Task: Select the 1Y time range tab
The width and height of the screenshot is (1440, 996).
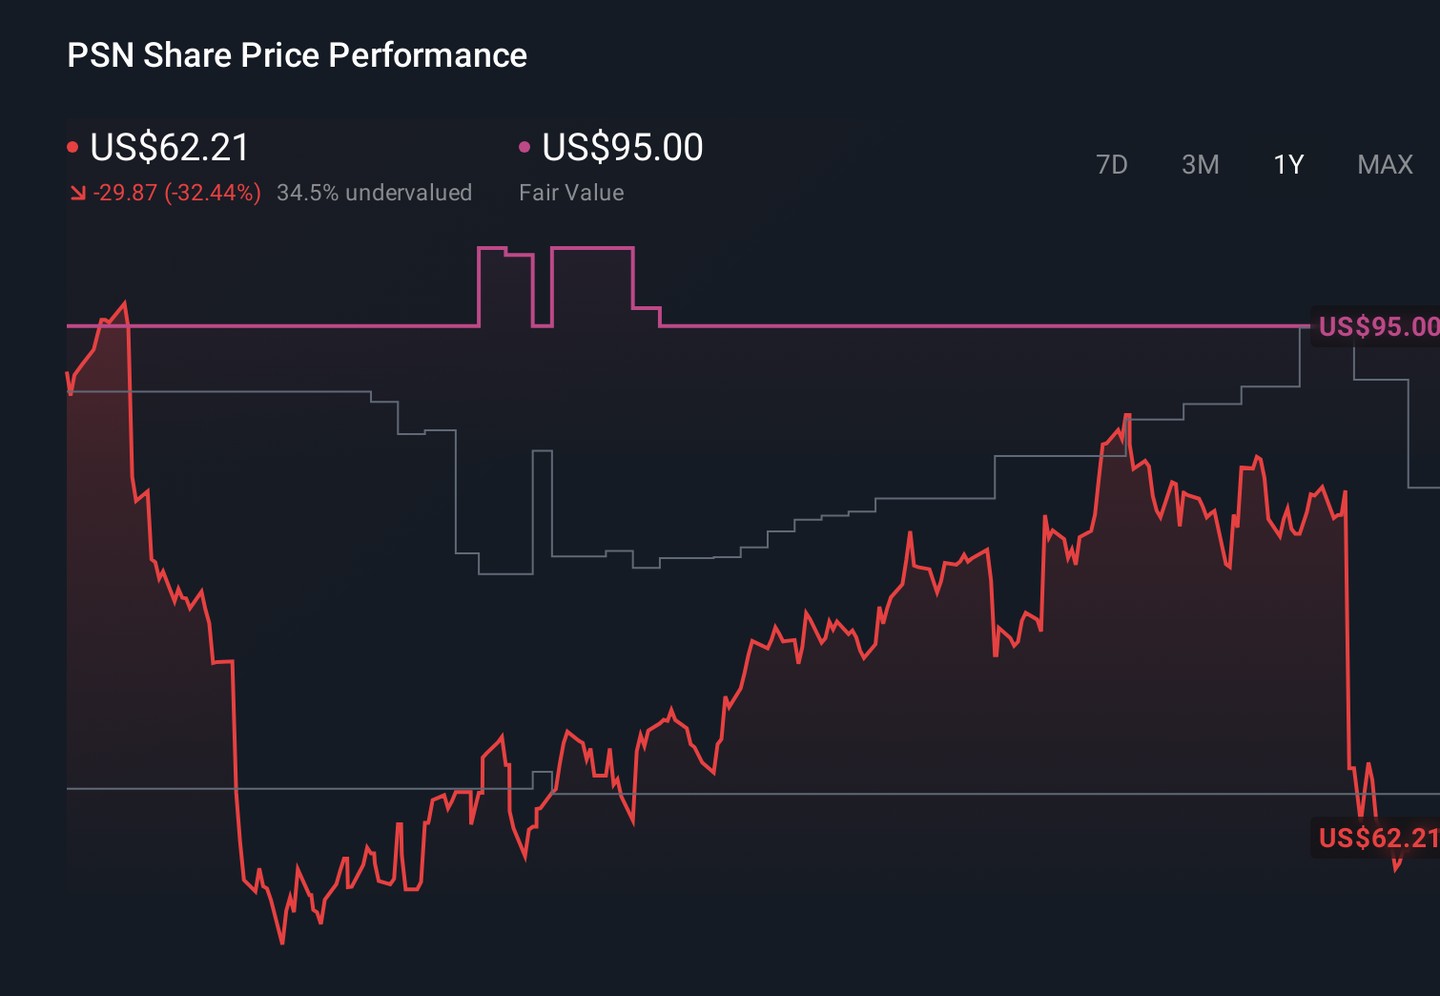Action: [x=1288, y=164]
